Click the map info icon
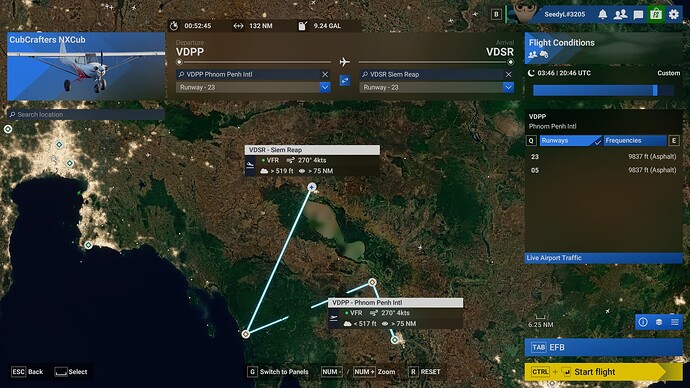The height and width of the screenshot is (388, 690). pos(643,322)
